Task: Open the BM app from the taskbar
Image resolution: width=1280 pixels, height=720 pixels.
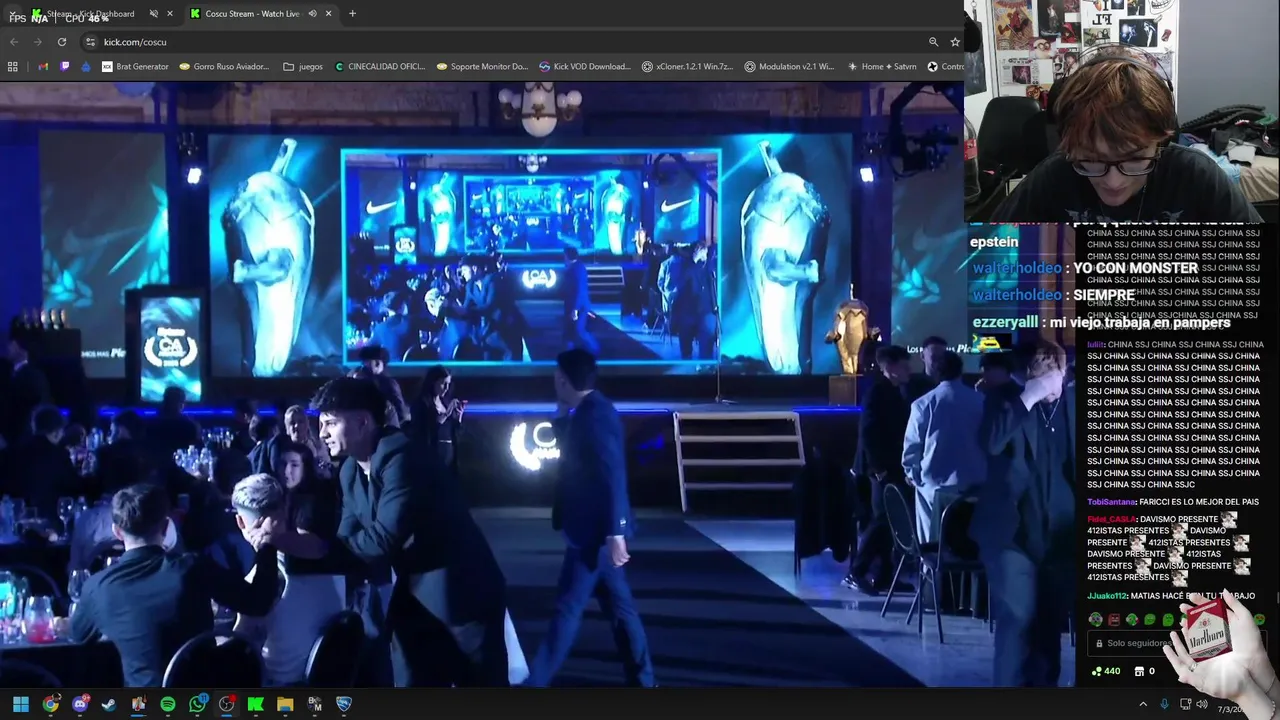Action: coord(315,704)
